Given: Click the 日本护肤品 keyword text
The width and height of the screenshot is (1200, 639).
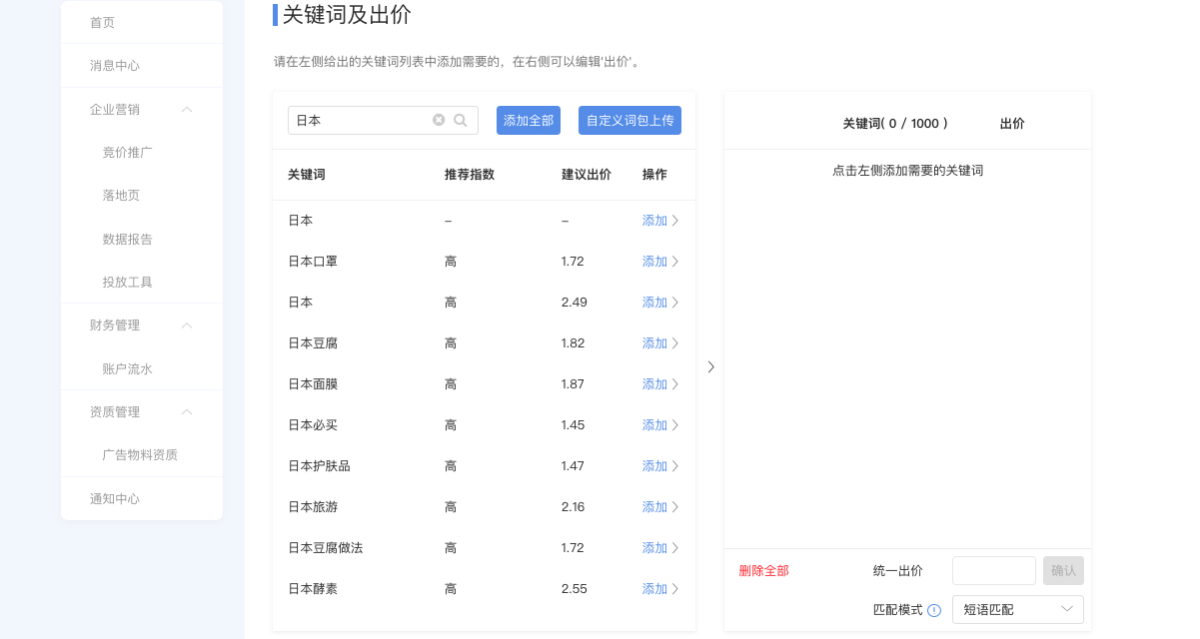Looking at the screenshot, I should pos(319,466).
